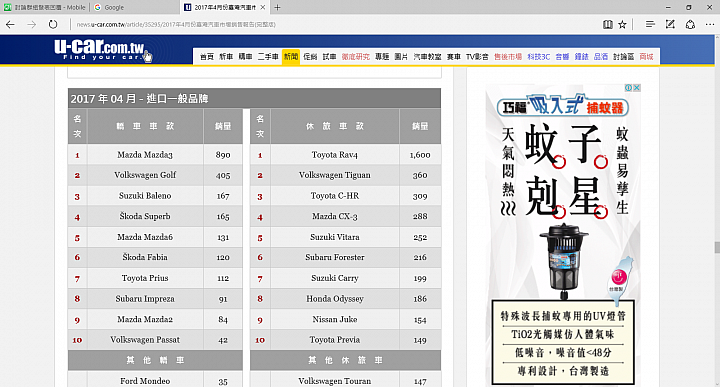Open 圖片 navigation item
Screen dimensions: 720x387
pyautogui.click(x=401, y=57)
